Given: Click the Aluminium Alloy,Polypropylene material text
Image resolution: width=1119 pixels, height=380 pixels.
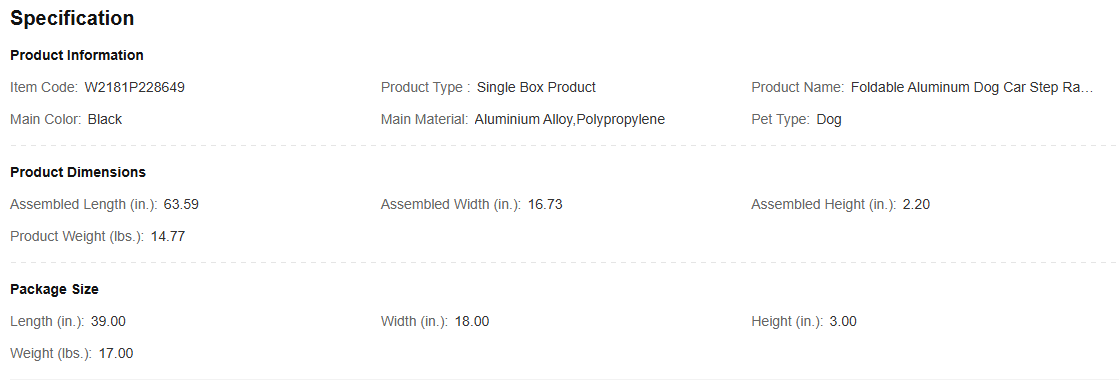Looking at the screenshot, I should 569,120.
